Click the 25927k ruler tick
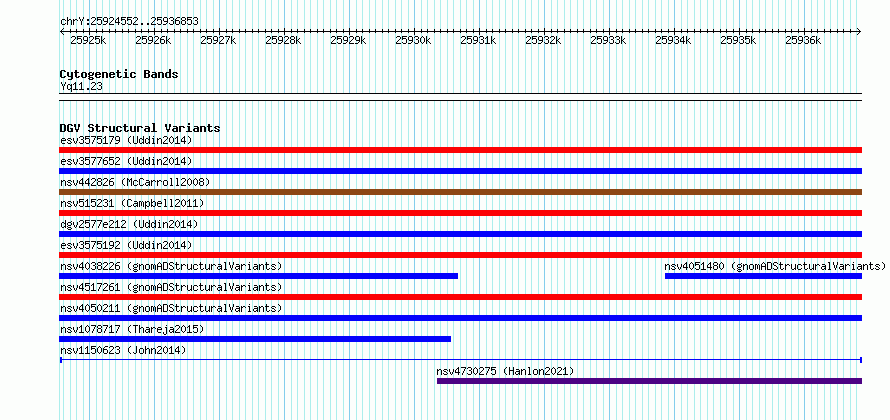Image resolution: width=890 pixels, height=420 pixels. pyautogui.click(x=218, y=40)
